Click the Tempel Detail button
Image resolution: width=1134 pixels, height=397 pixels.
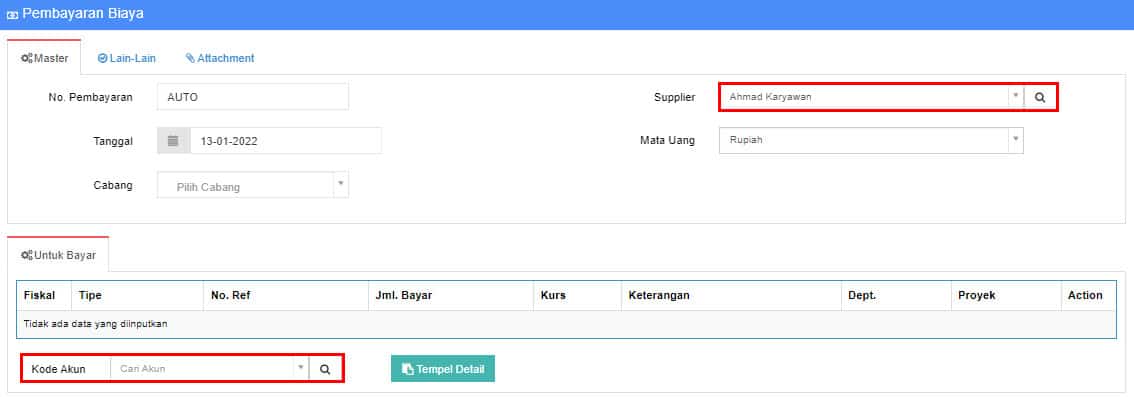pos(443,369)
